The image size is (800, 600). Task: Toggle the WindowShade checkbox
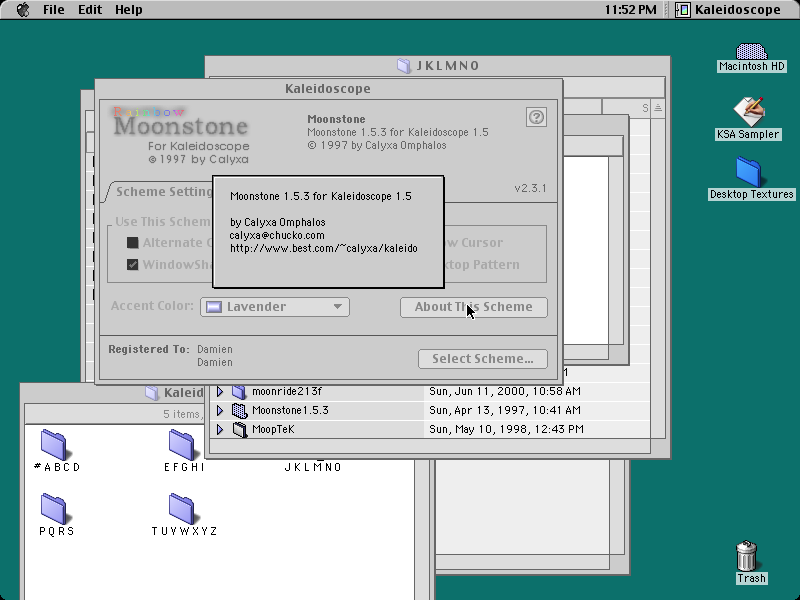[x=133, y=265]
